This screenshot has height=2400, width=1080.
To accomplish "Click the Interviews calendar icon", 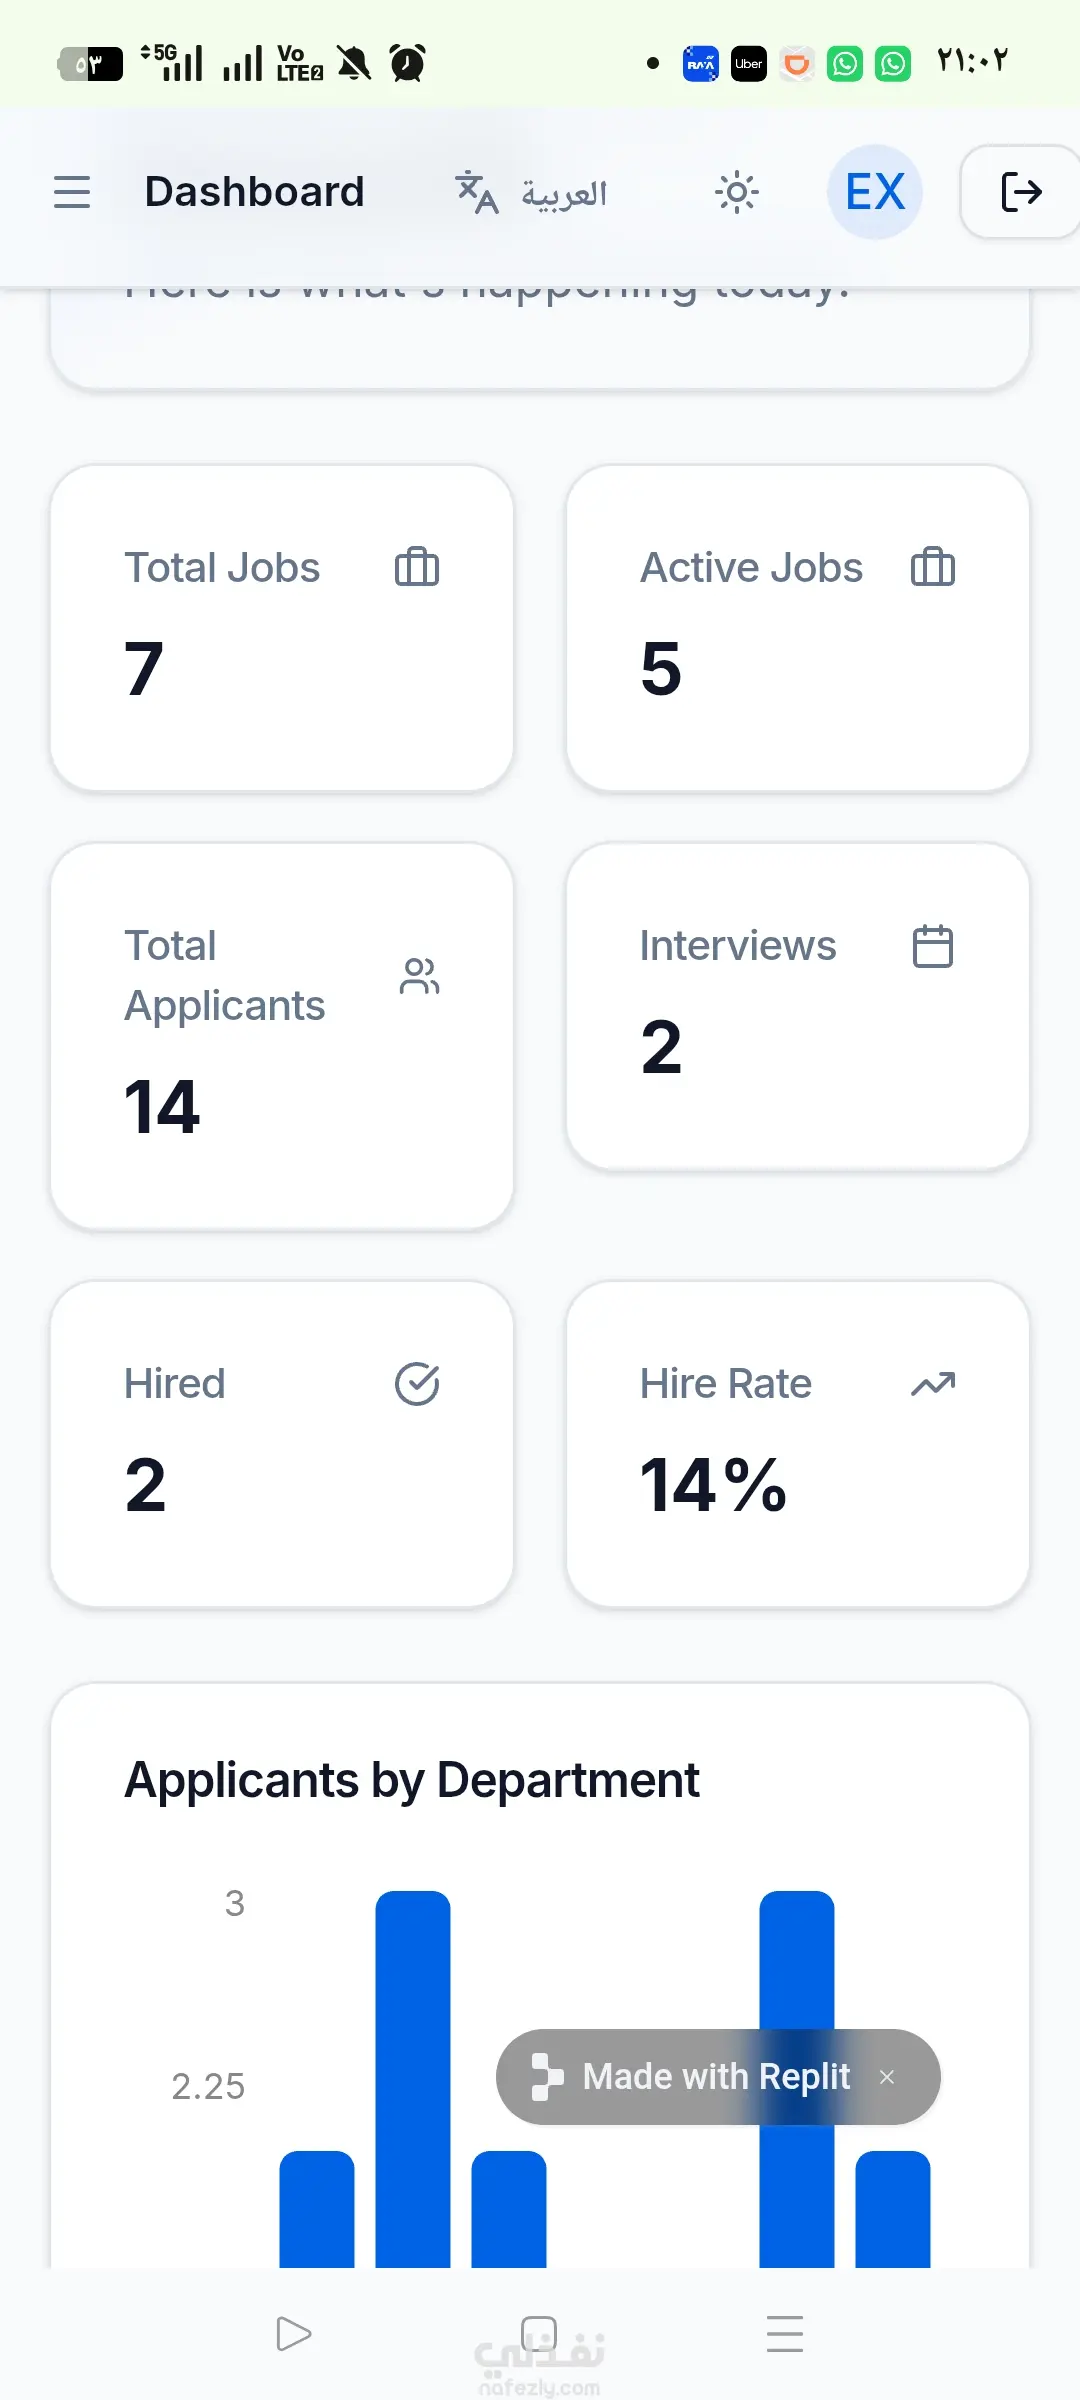I will (x=933, y=946).
